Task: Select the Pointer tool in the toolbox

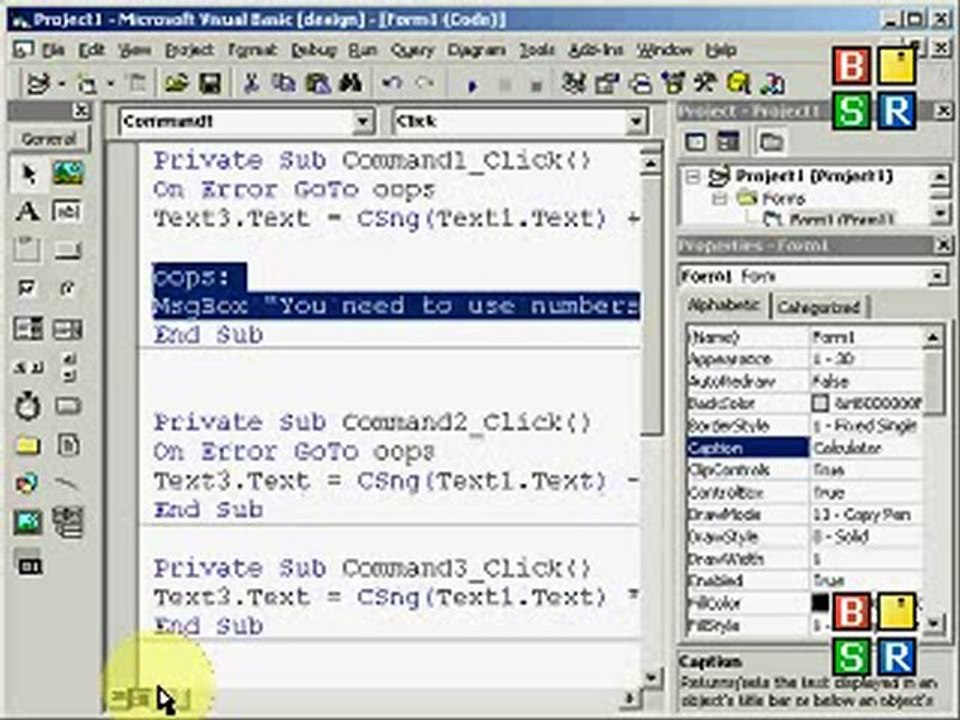Action: (x=28, y=174)
